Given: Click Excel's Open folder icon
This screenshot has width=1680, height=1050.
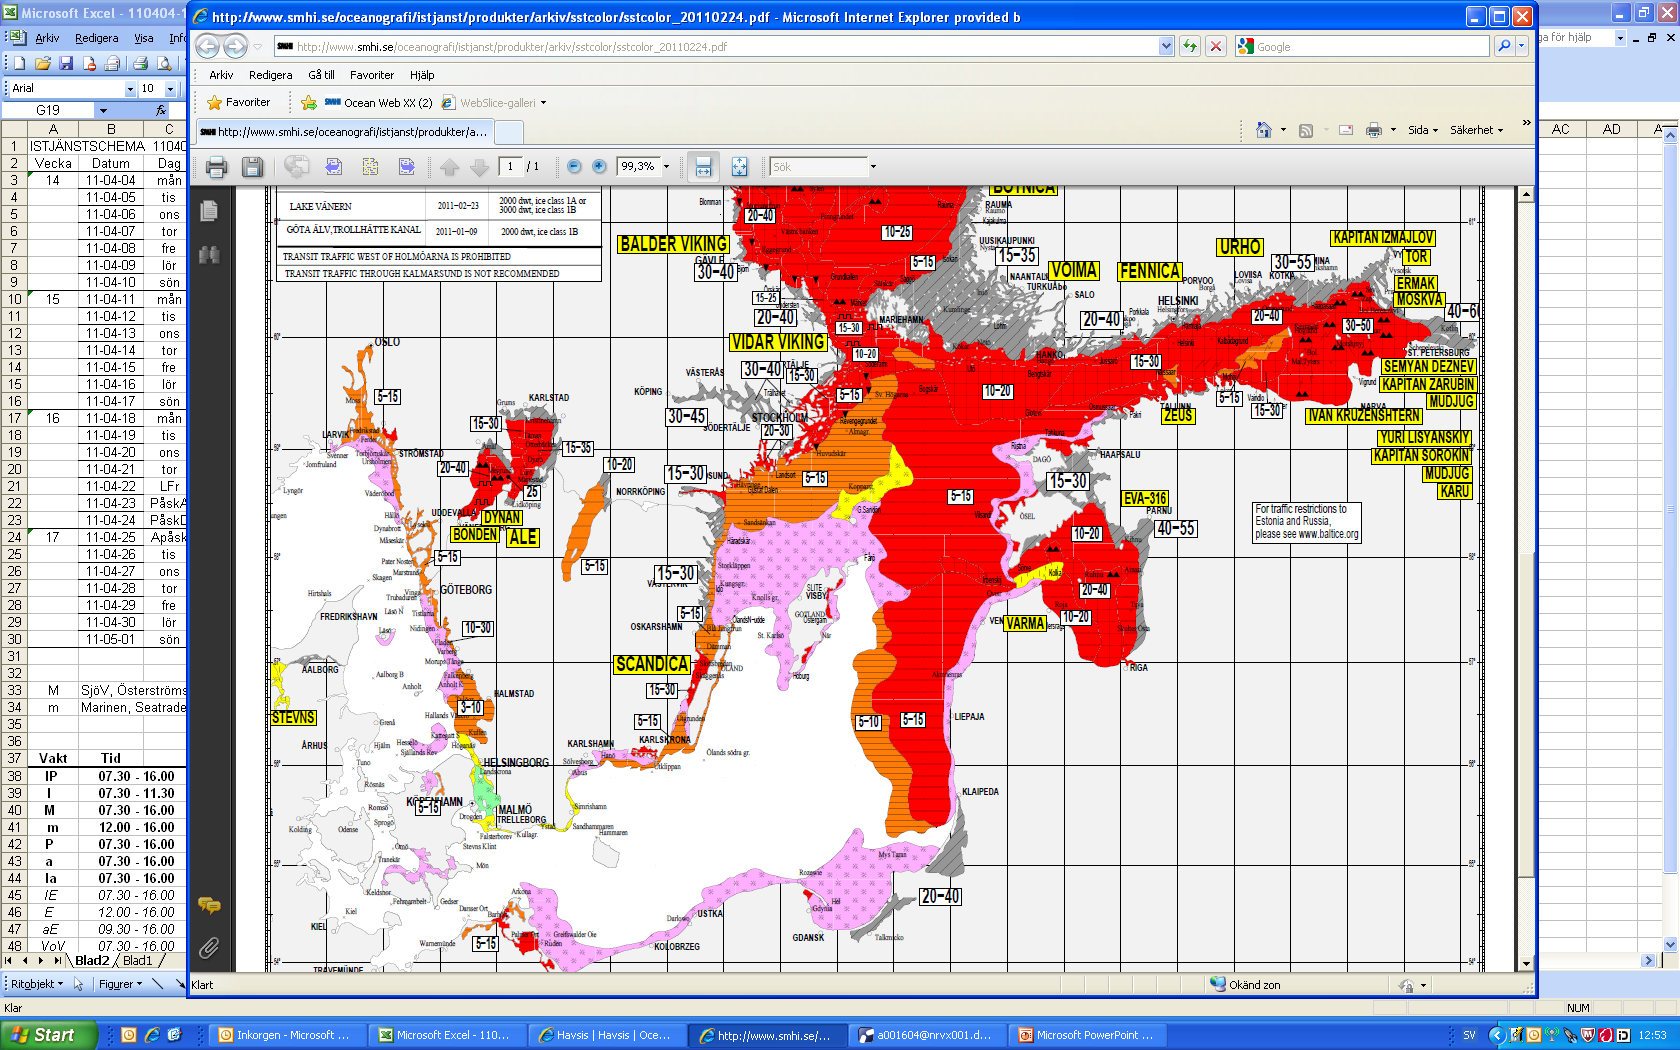Looking at the screenshot, I should (43, 63).
